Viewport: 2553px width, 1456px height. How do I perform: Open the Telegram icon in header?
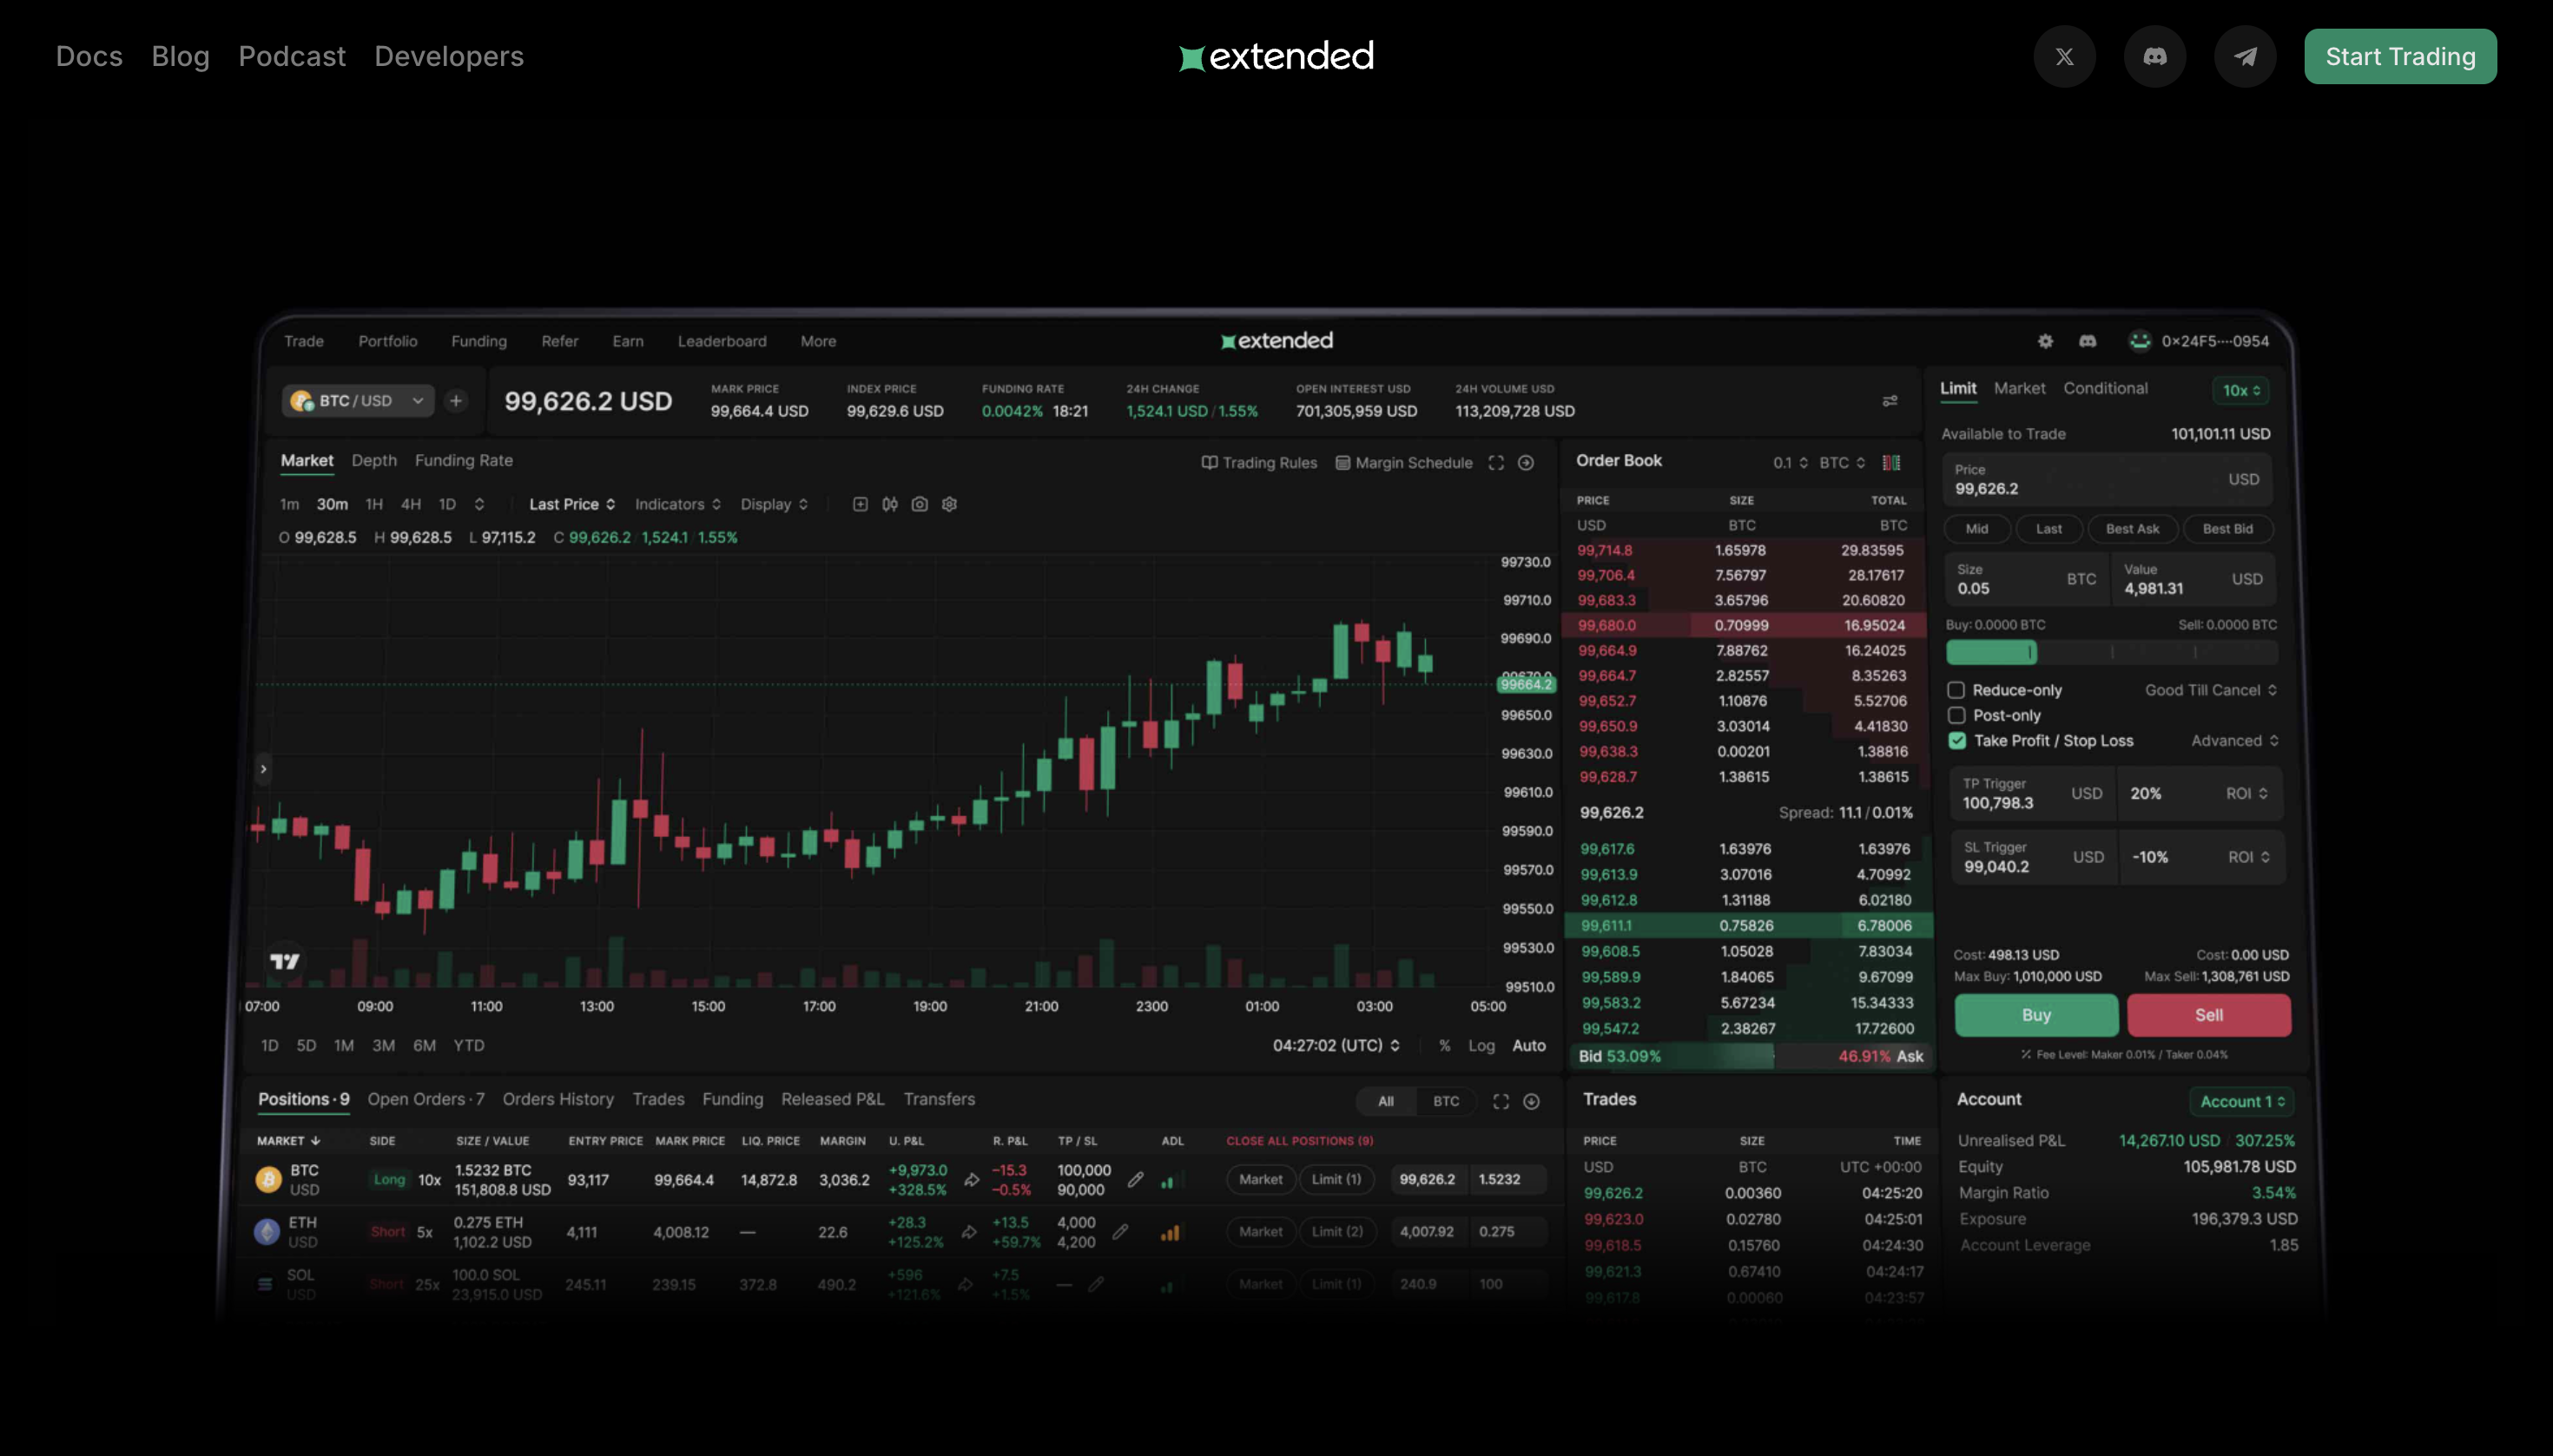coord(2245,57)
